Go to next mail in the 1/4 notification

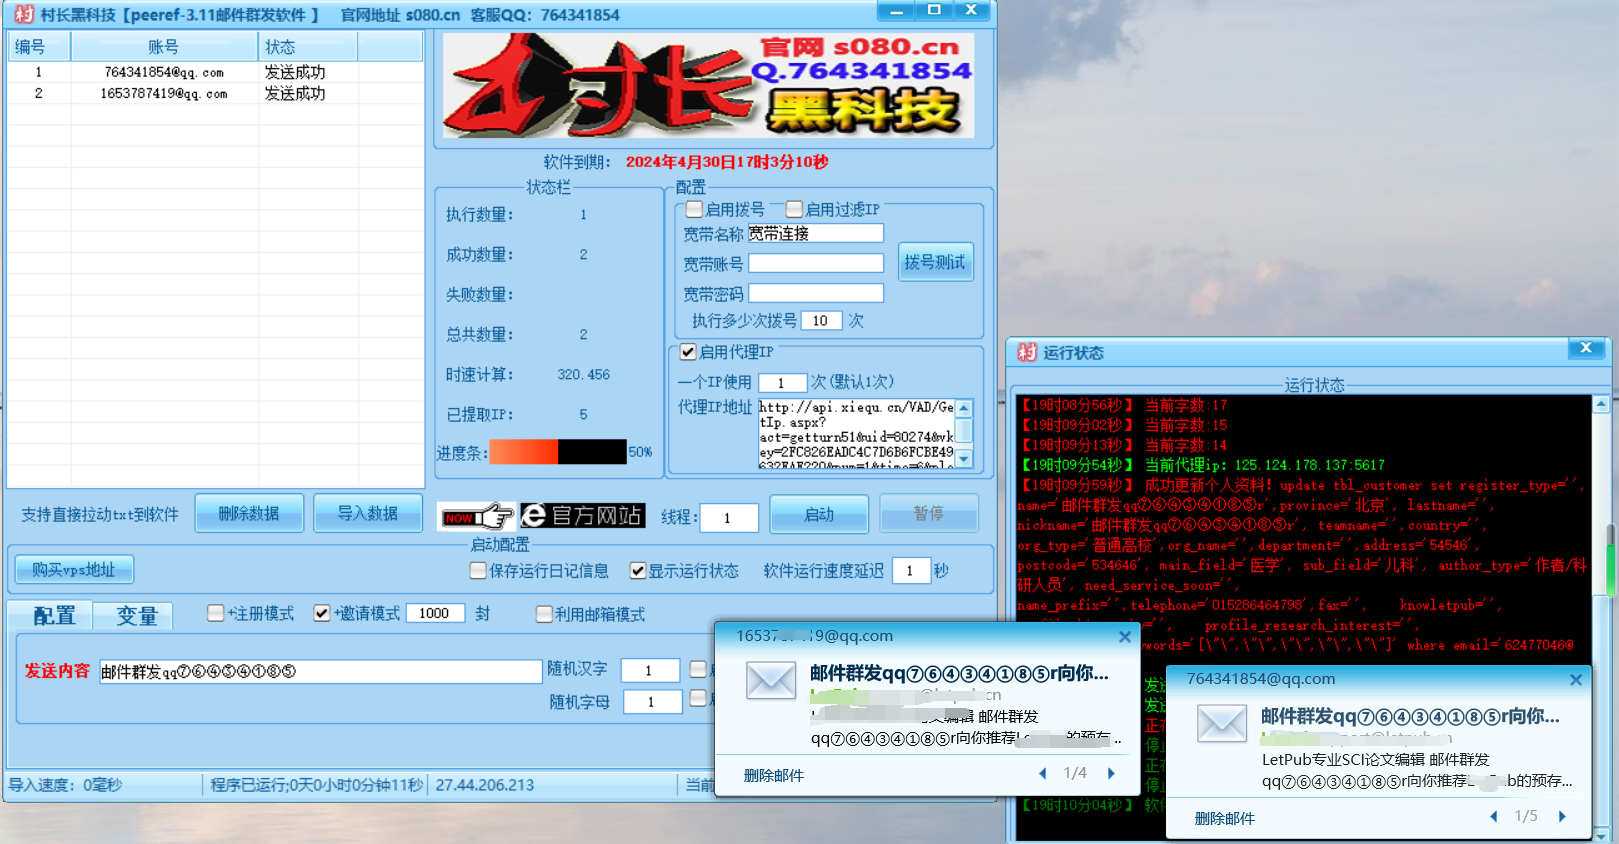coord(1111,773)
